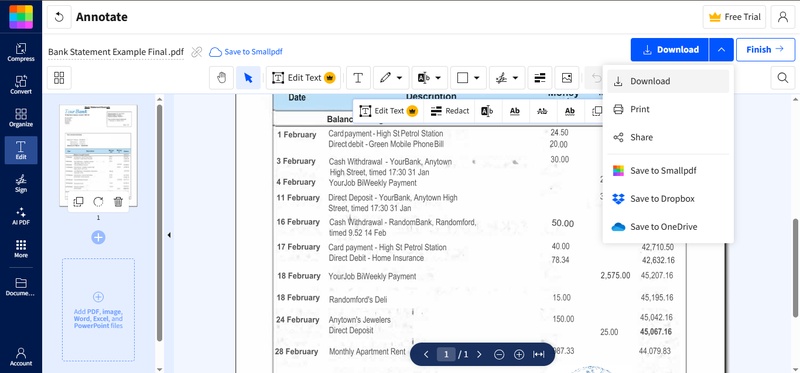The width and height of the screenshot is (800, 373).
Task: Zoom in with the plus button
Action: tap(519, 355)
